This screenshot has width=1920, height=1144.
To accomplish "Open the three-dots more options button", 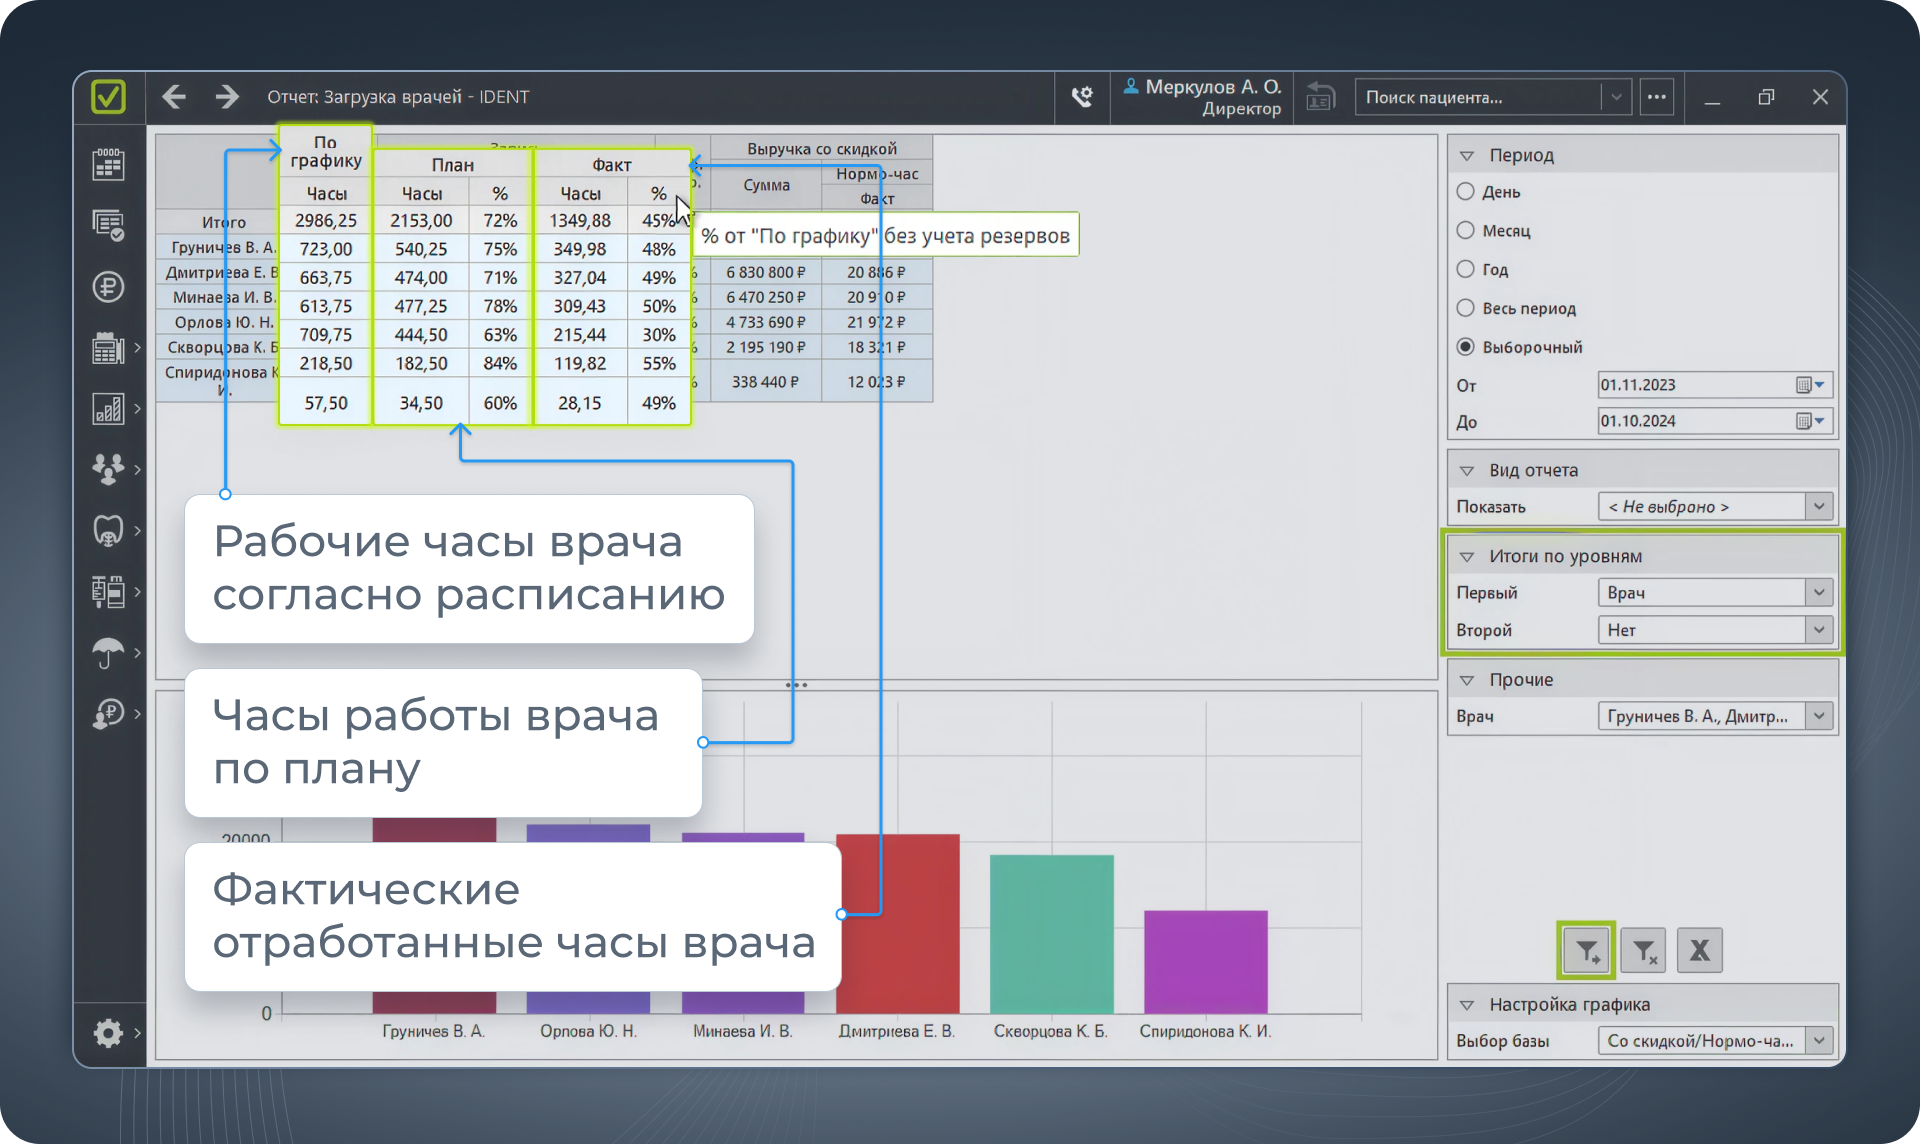I will point(1657,97).
